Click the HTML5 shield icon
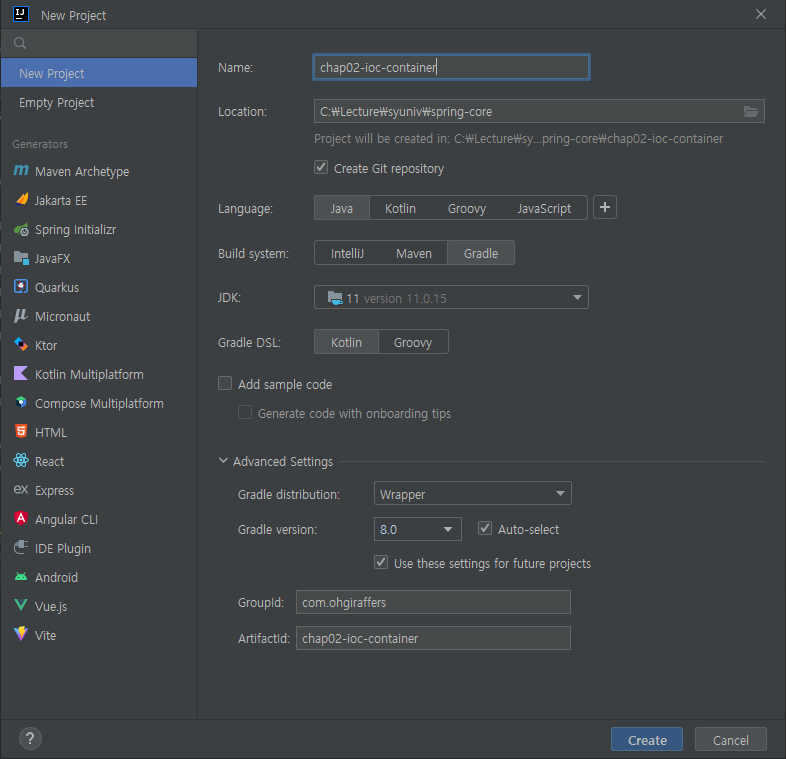Screen dimensions: 786x759 (21, 431)
